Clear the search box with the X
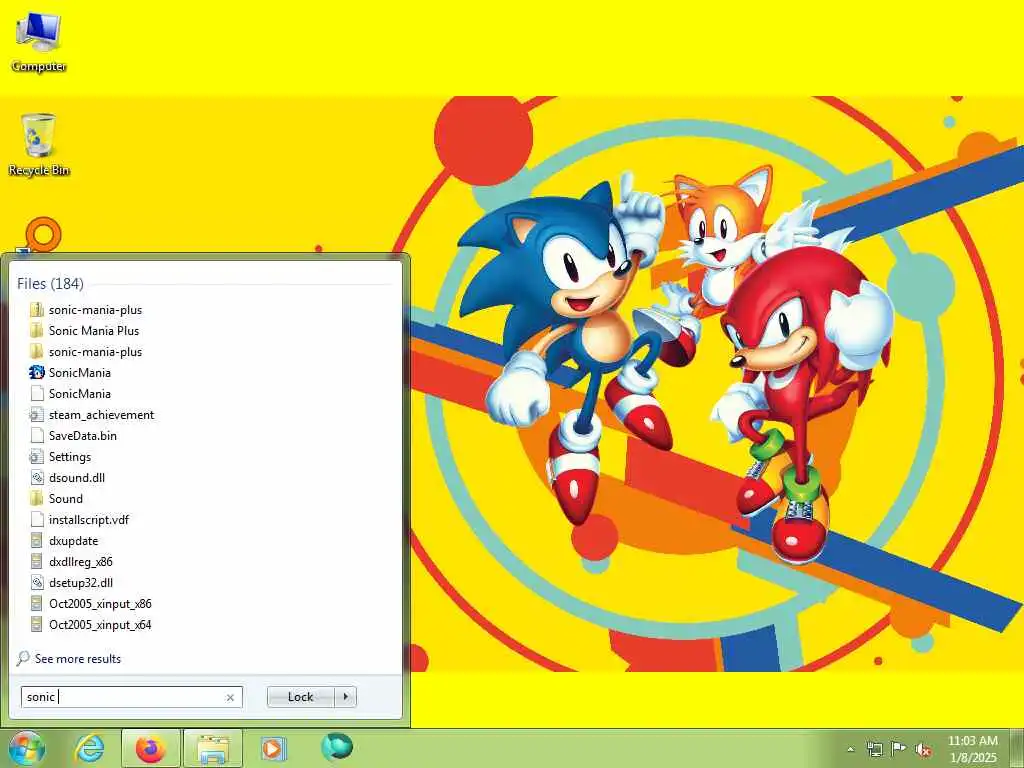 tap(230, 697)
